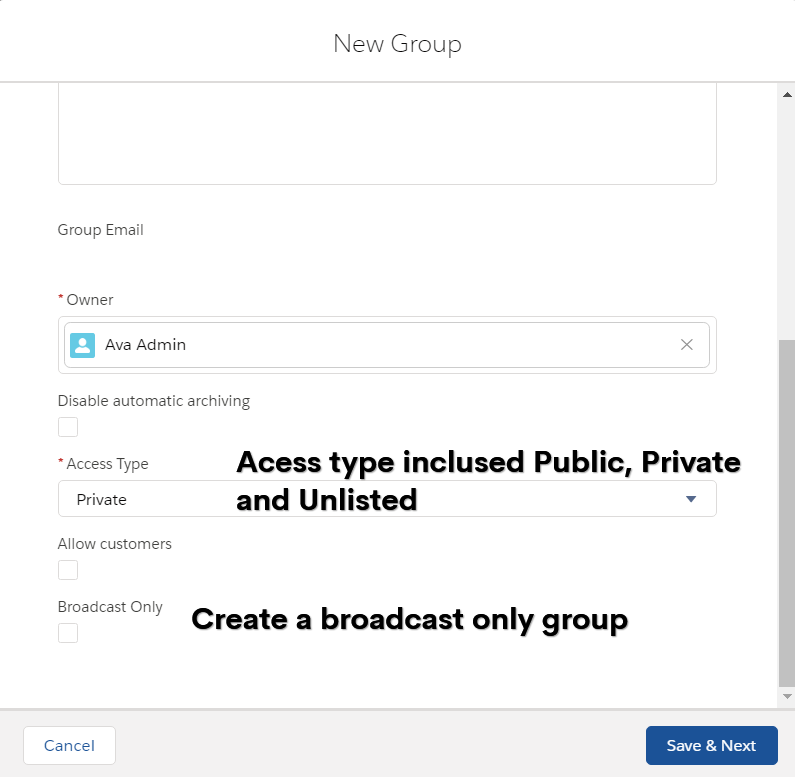Click inside the large description text area
The height and width of the screenshot is (777, 795).
click(387, 134)
